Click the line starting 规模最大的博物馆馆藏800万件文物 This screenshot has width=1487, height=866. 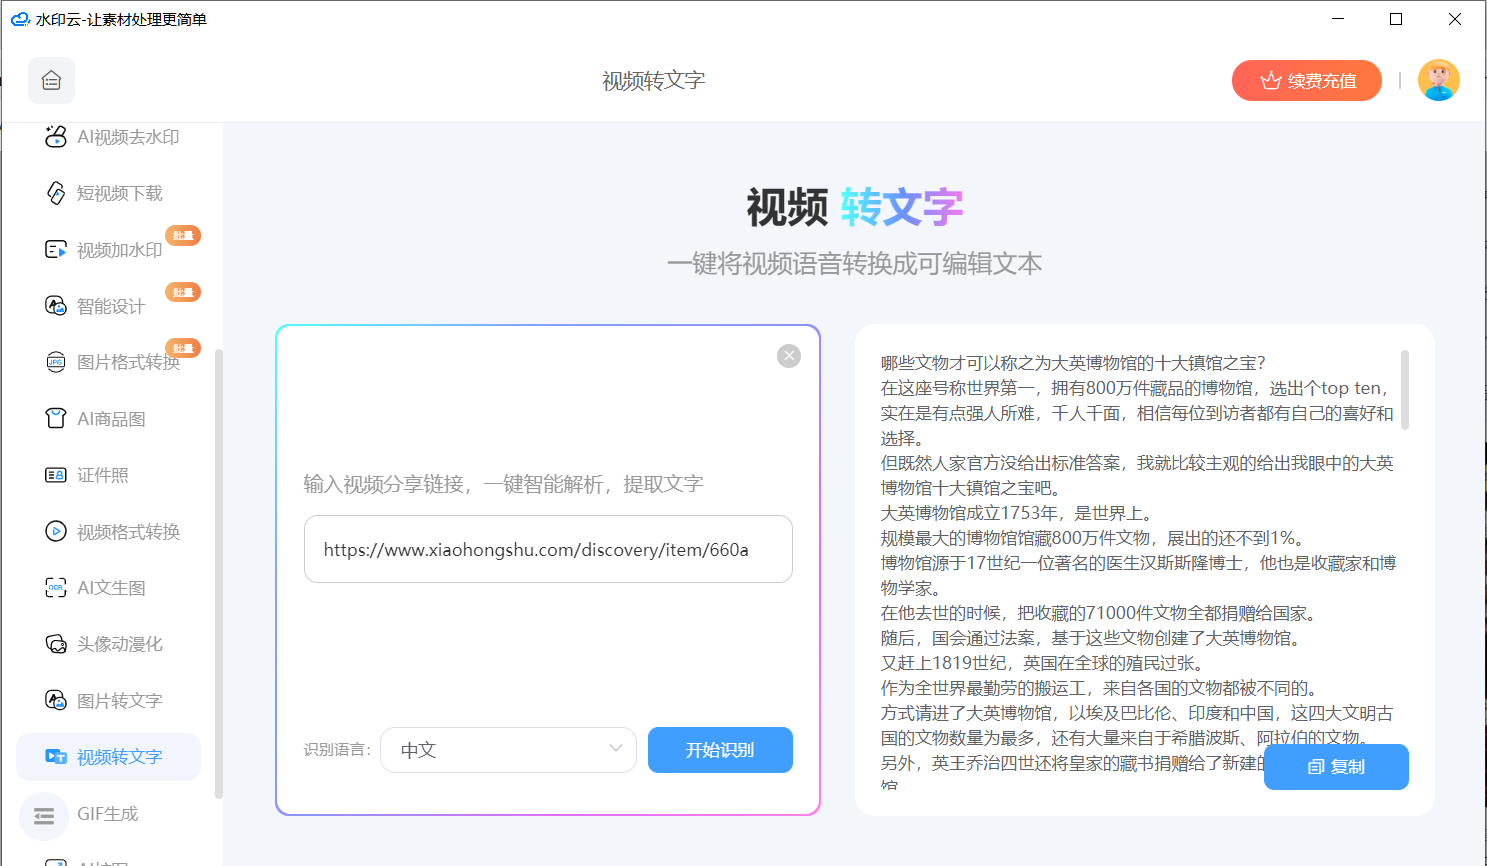point(1094,538)
